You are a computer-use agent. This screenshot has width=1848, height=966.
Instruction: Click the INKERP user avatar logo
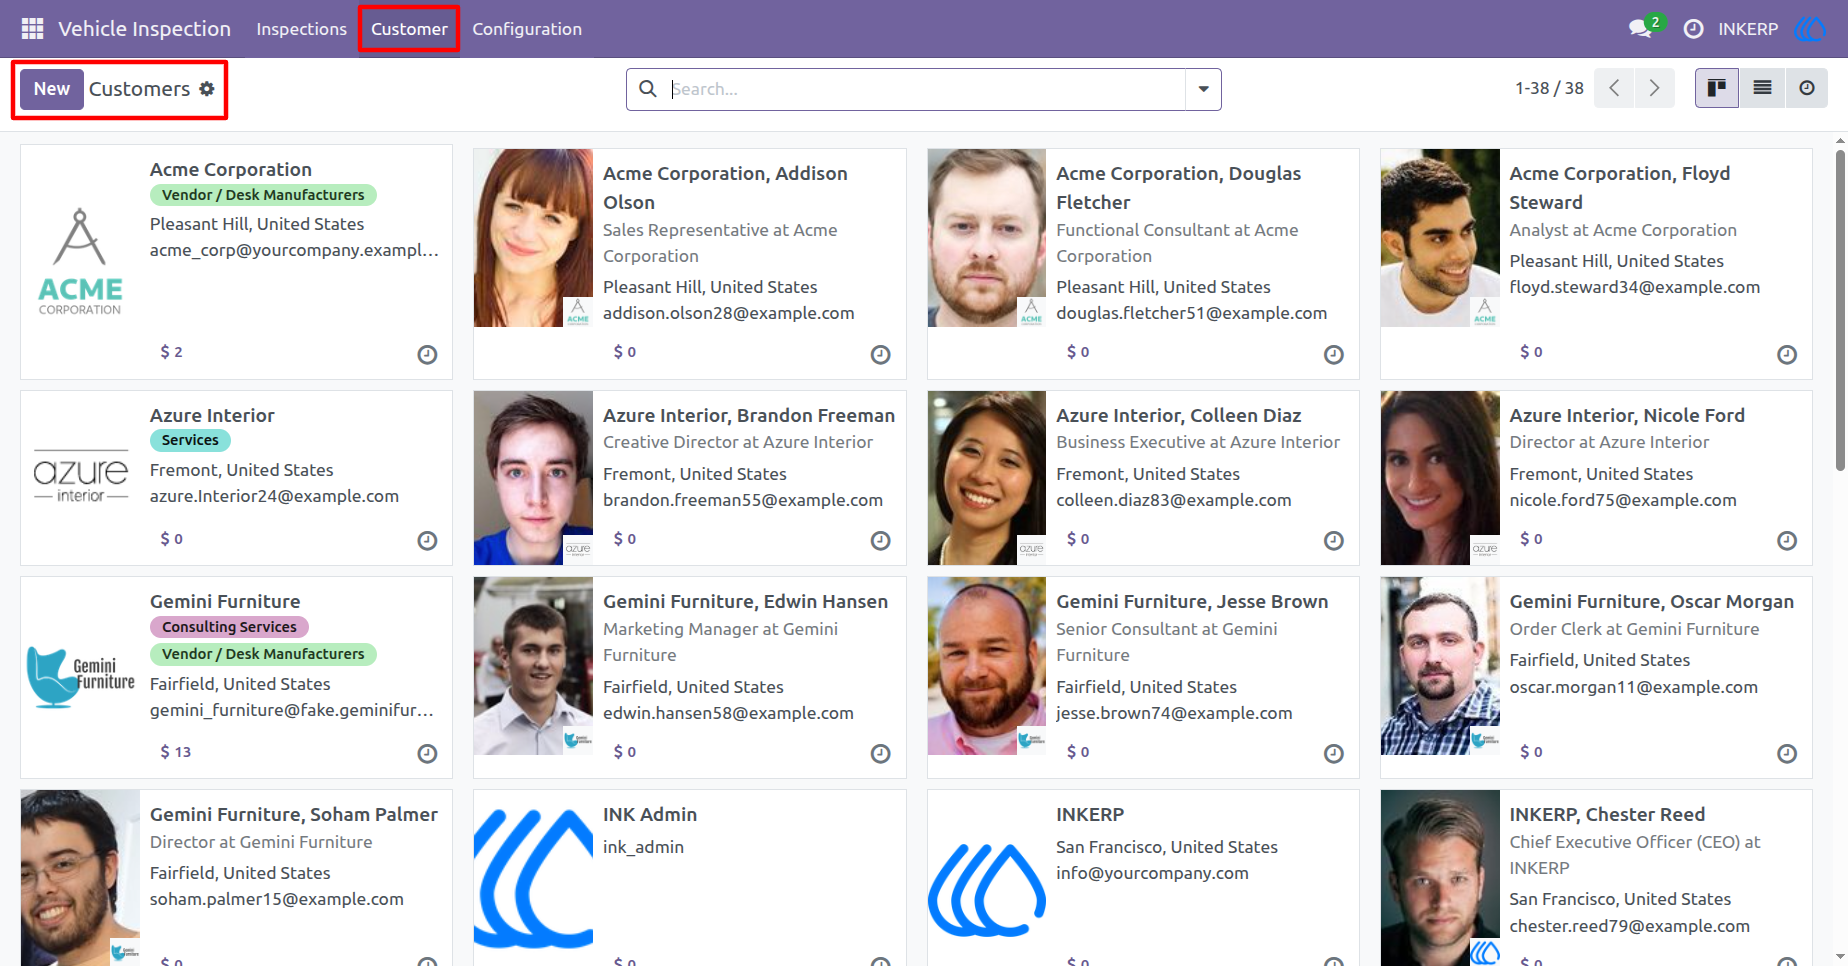1811,29
